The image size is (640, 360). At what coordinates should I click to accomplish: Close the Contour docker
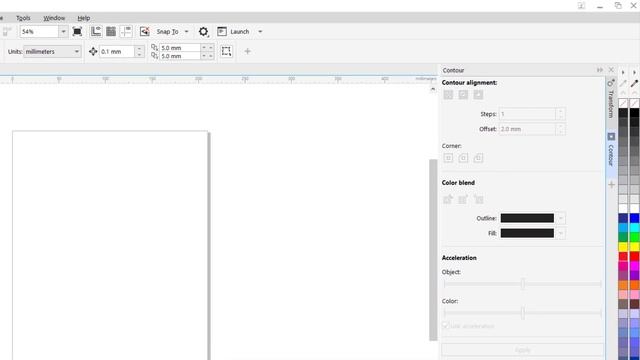click(611, 70)
